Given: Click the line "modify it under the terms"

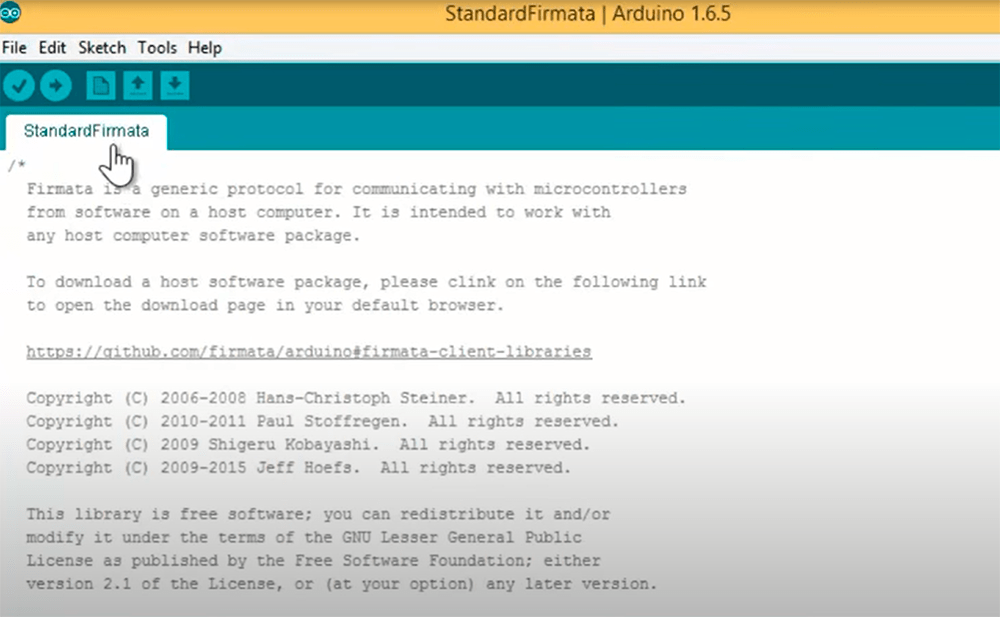Looking at the screenshot, I should pyautogui.click(x=304, y=538).
